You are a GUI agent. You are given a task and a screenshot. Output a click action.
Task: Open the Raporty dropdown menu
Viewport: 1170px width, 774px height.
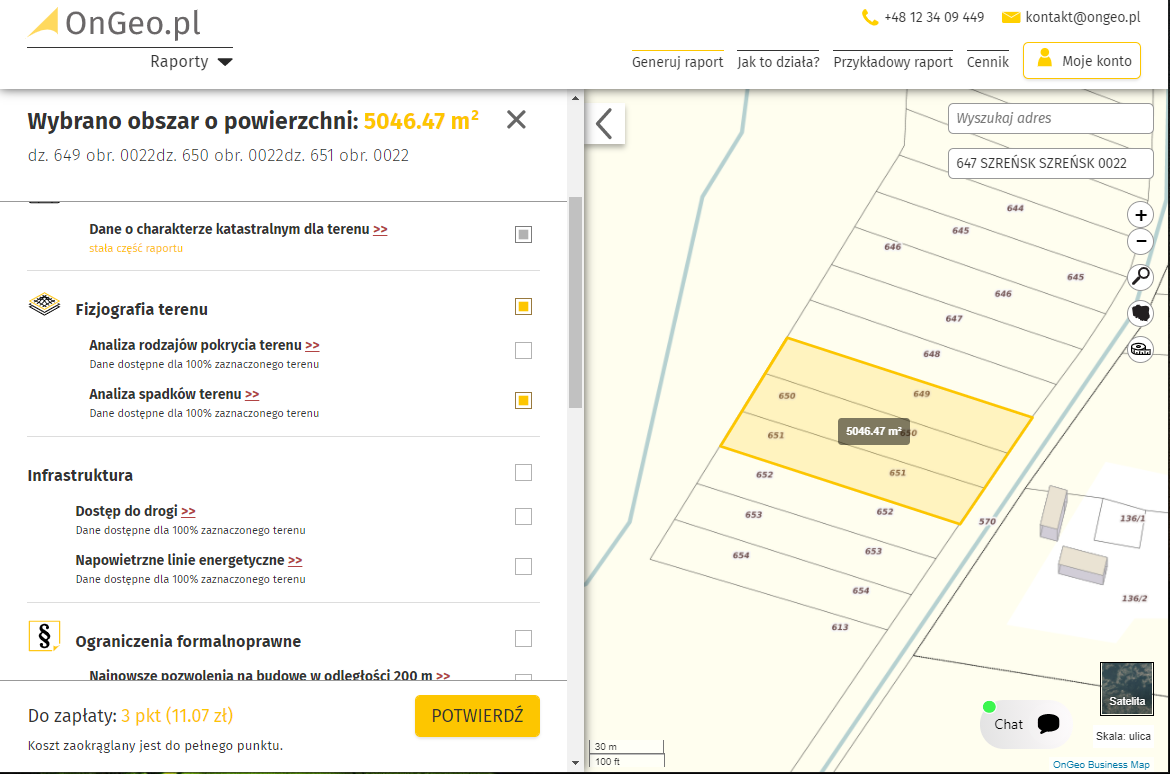tap(191, 62)
